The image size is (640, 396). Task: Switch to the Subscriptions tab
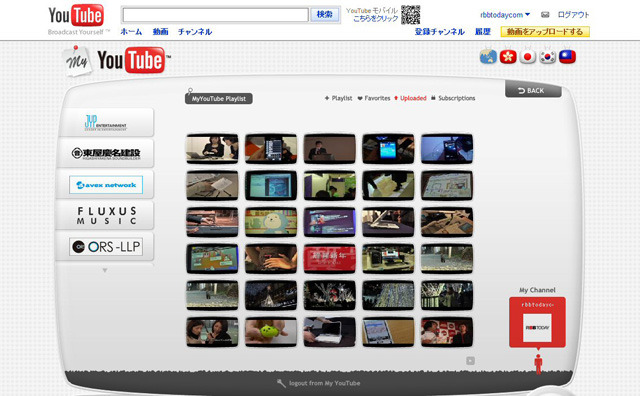coord(453,98)
